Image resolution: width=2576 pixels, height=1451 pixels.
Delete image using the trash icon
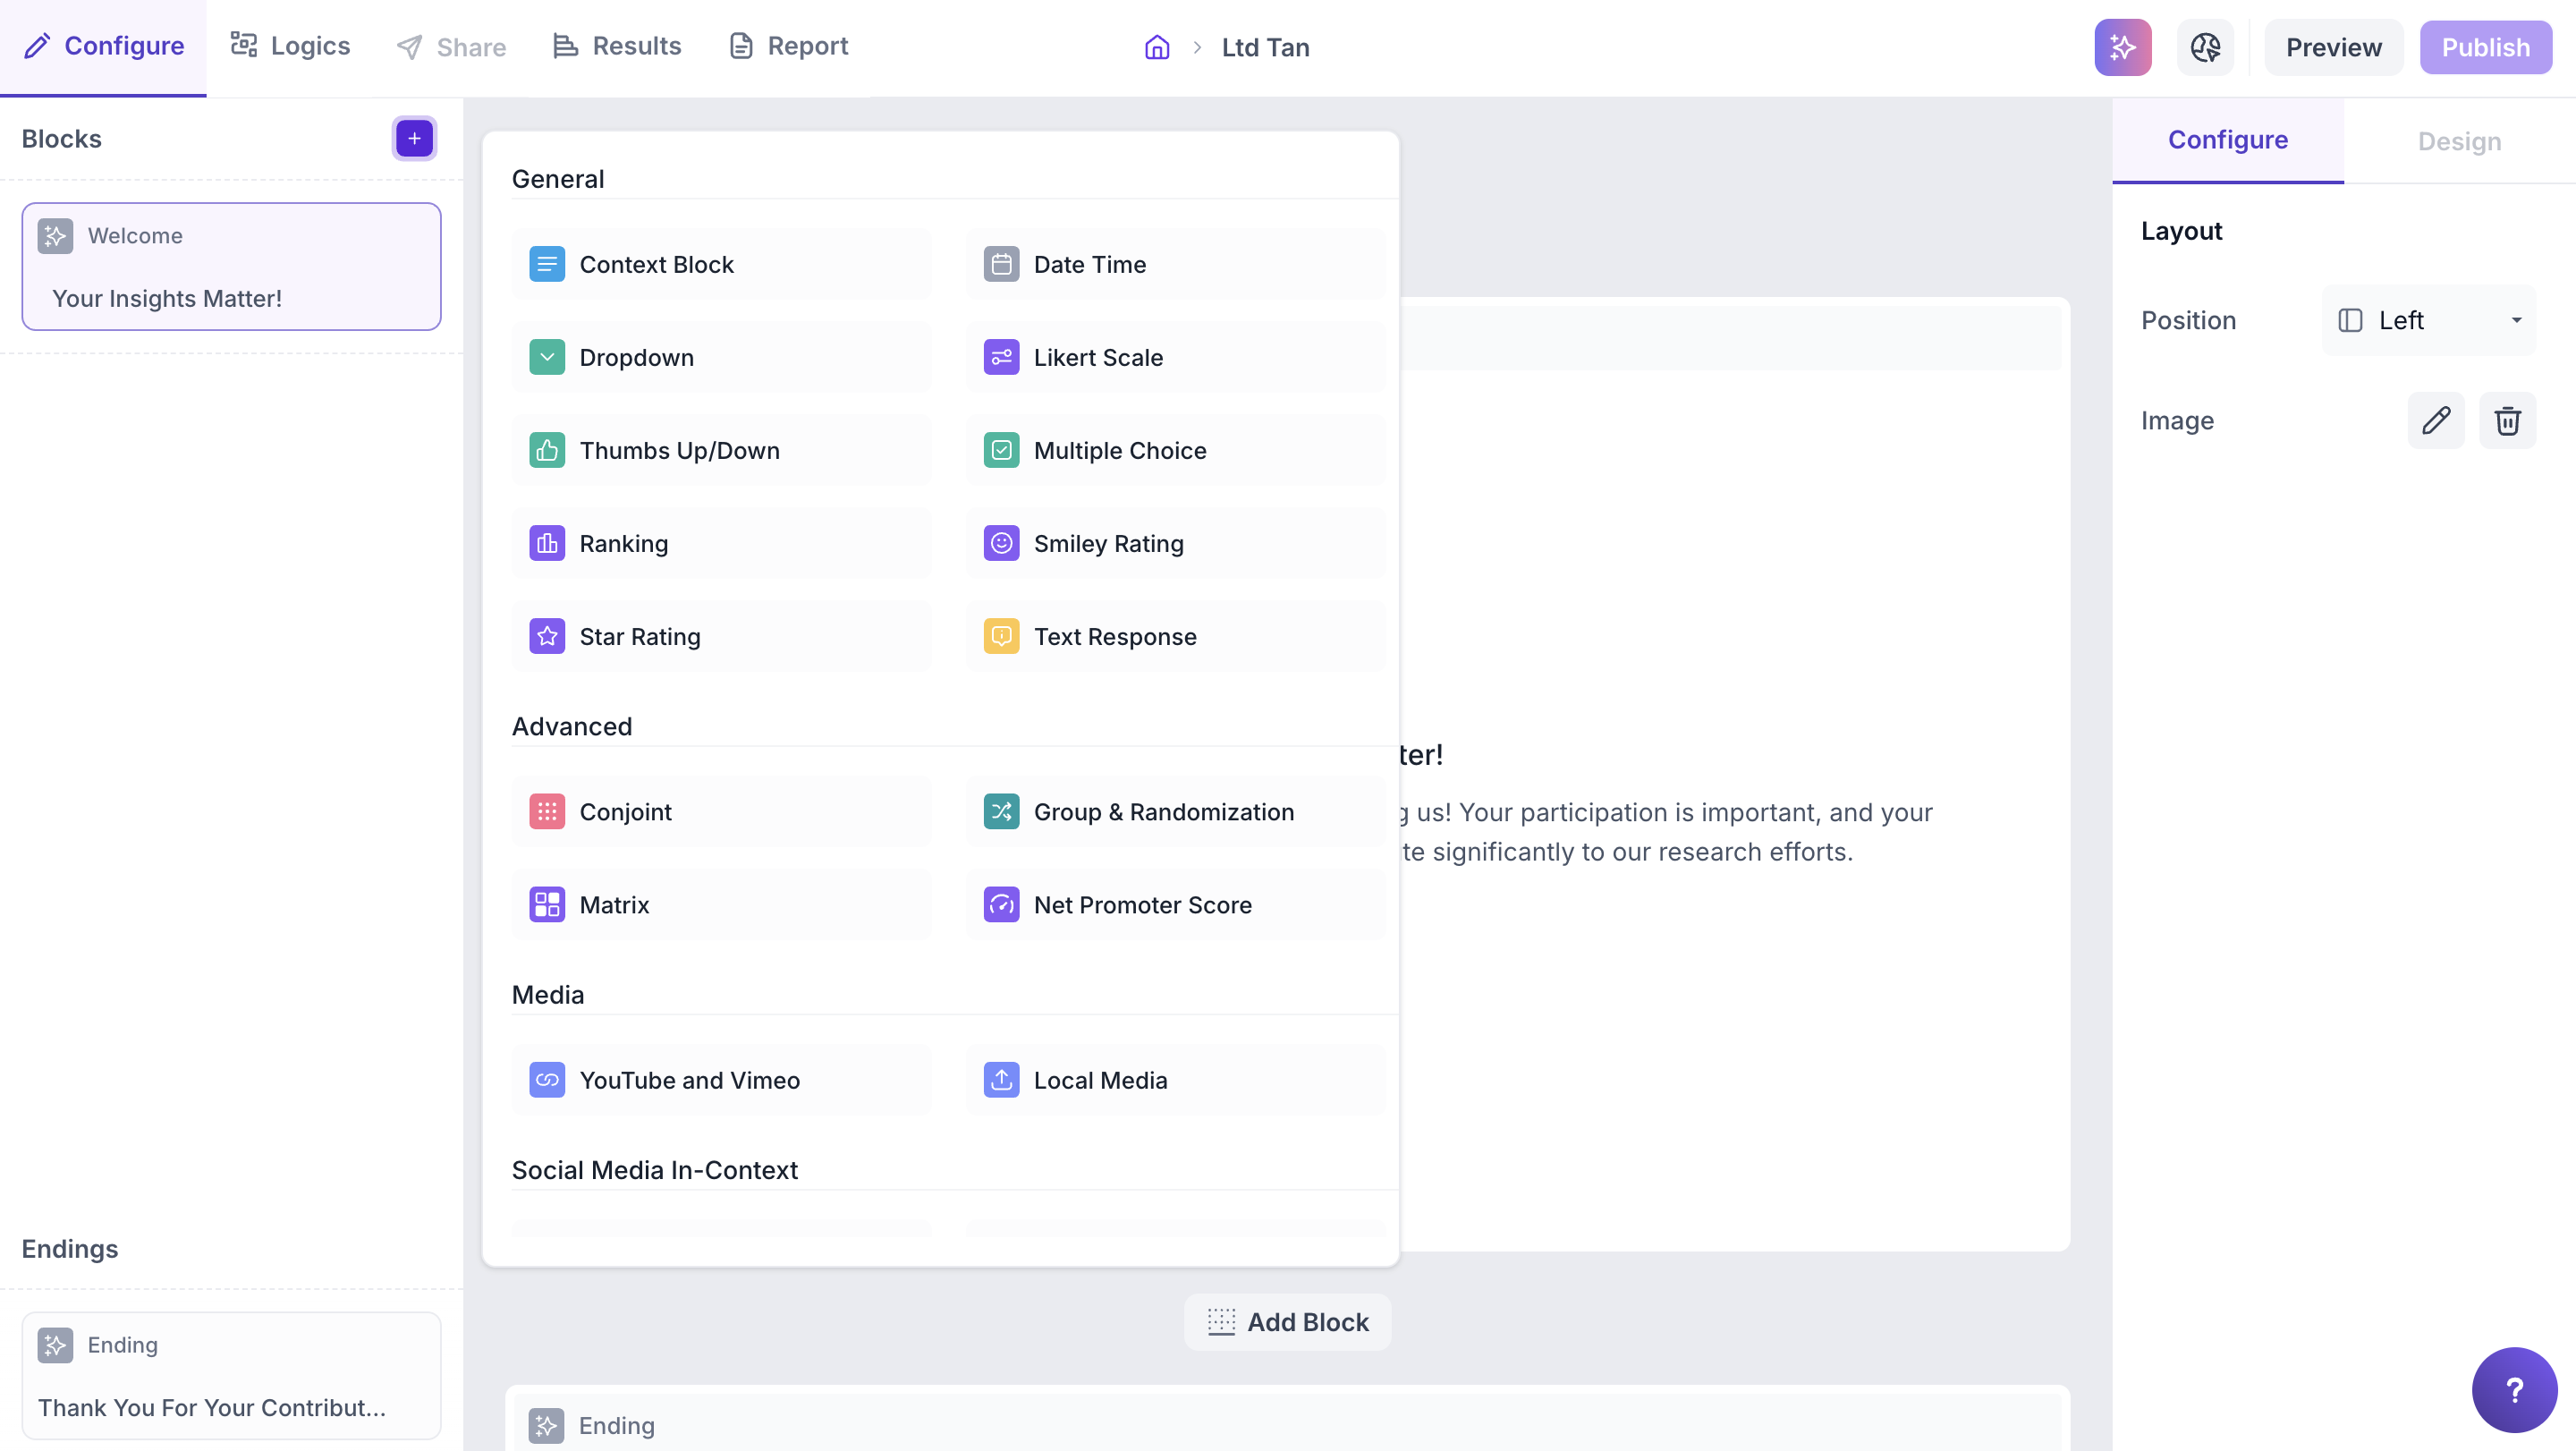(2506, 421)
